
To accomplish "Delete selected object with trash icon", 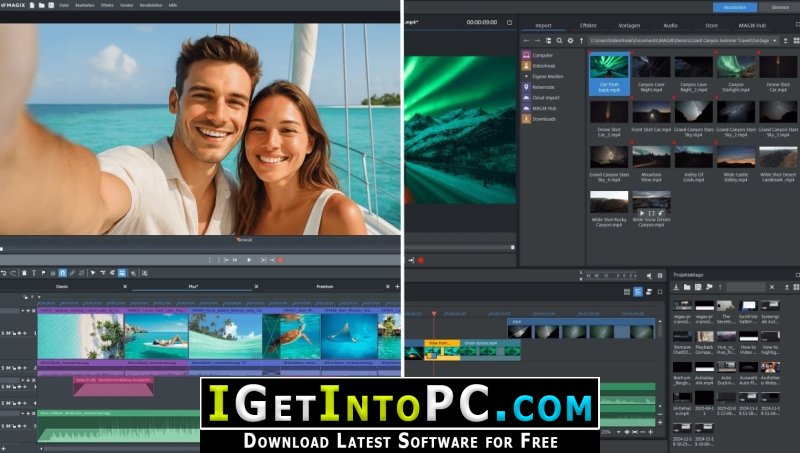I will [x=24, y=273].
